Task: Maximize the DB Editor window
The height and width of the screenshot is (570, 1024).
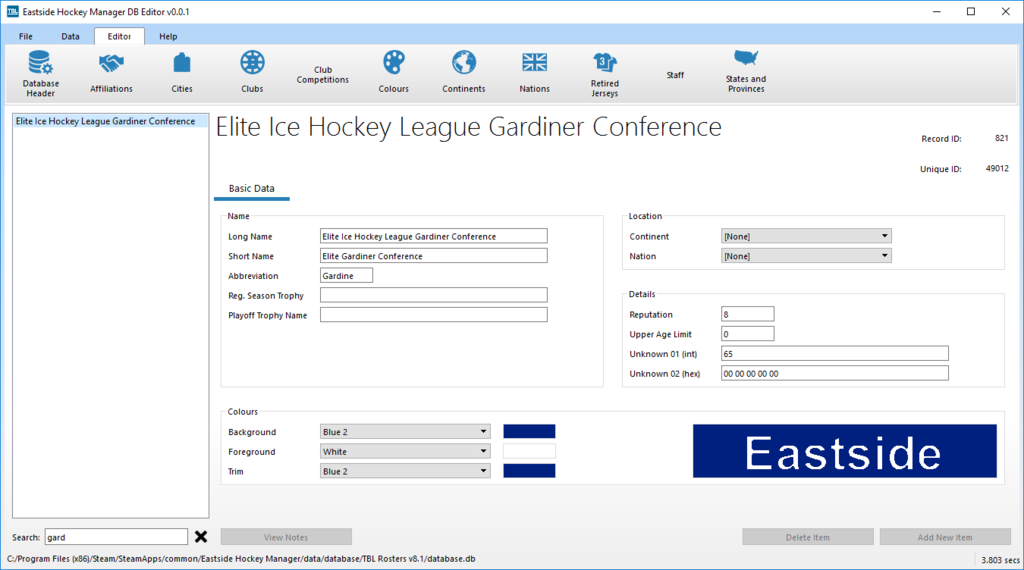Action: [x=971, y=12]
